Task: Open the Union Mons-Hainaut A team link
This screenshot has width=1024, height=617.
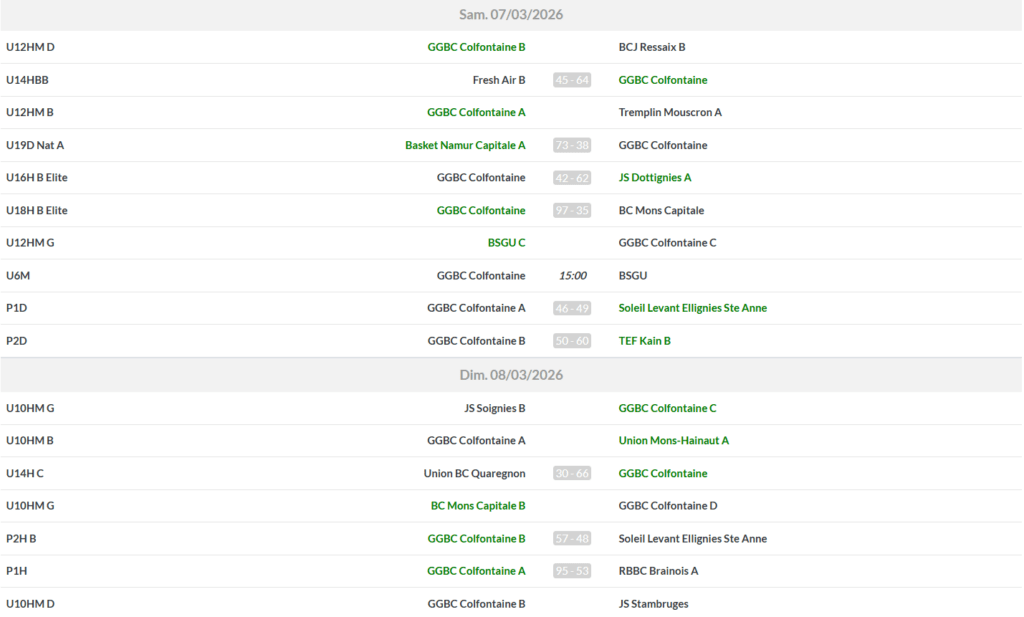Action: click(674, 440)
